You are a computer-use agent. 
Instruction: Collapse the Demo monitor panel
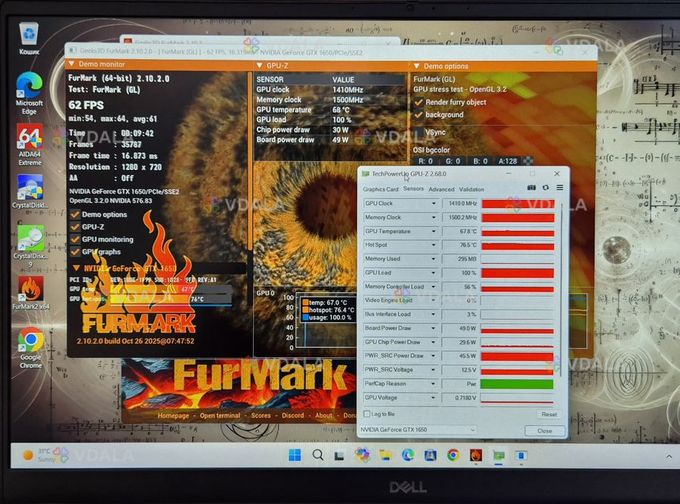pos(72,64)
